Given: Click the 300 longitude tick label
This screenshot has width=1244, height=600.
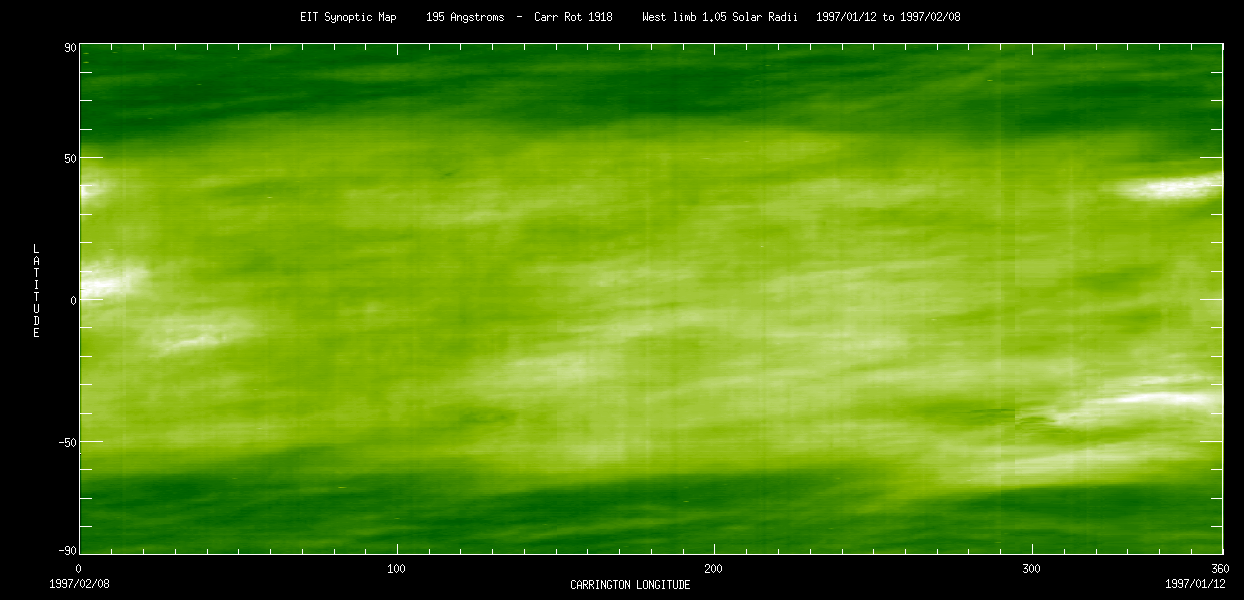Looking at the screenshot, I should (x=1032, y=568).
